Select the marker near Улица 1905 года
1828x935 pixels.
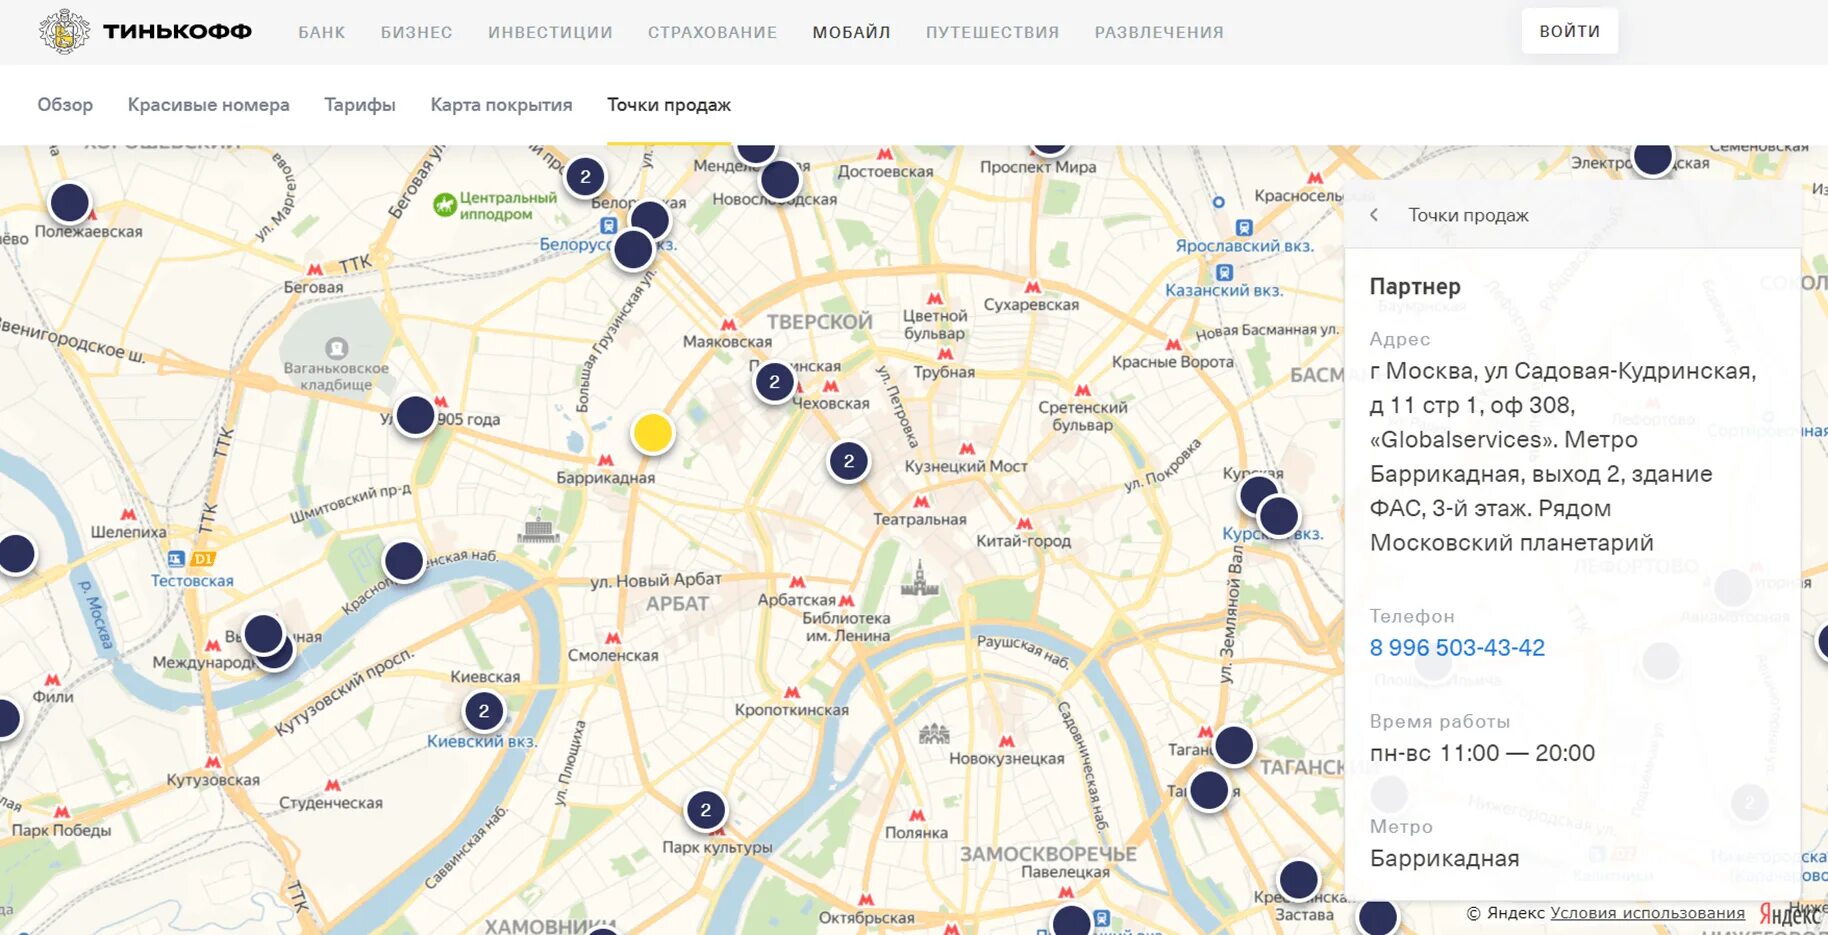[x=416, y=415]
